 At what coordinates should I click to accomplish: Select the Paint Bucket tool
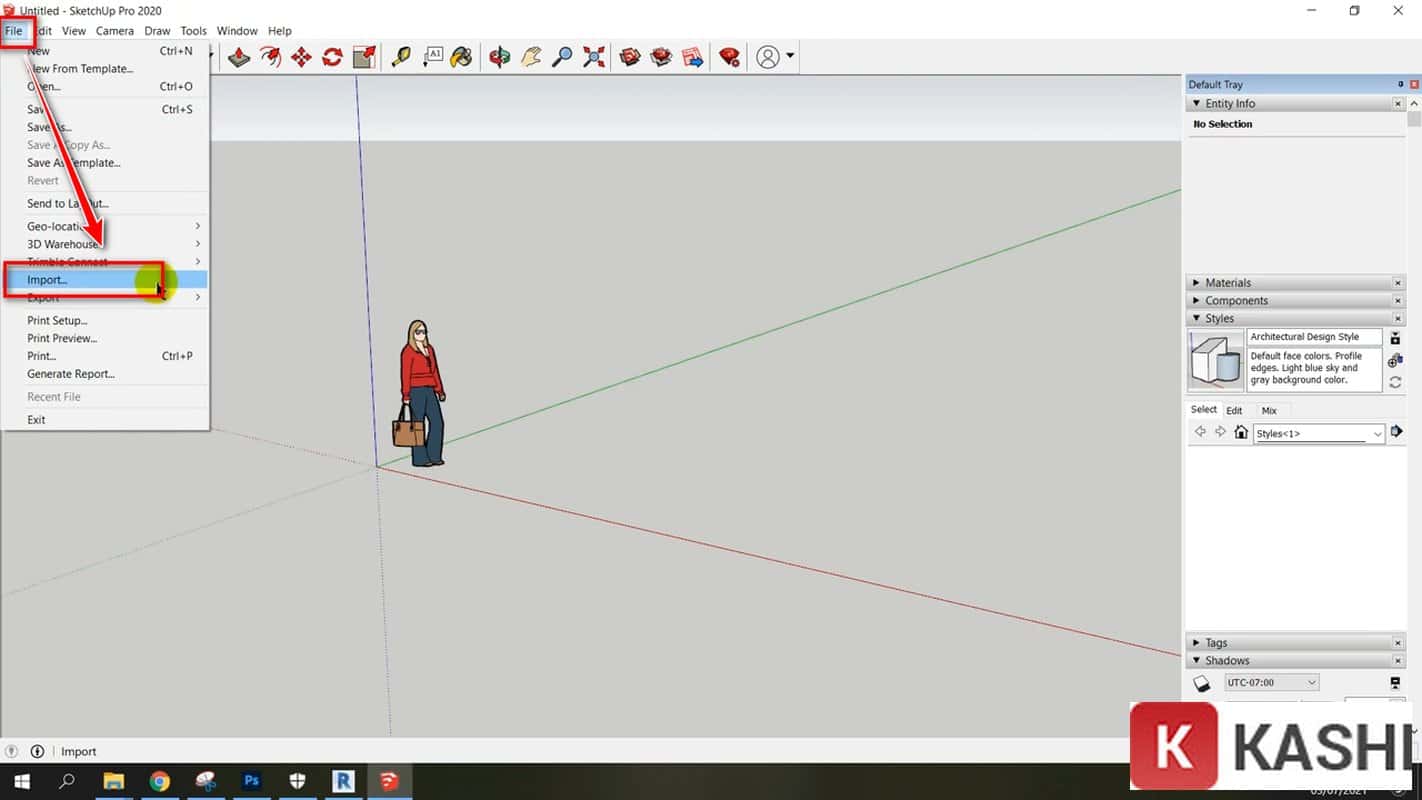pos(461,57)
